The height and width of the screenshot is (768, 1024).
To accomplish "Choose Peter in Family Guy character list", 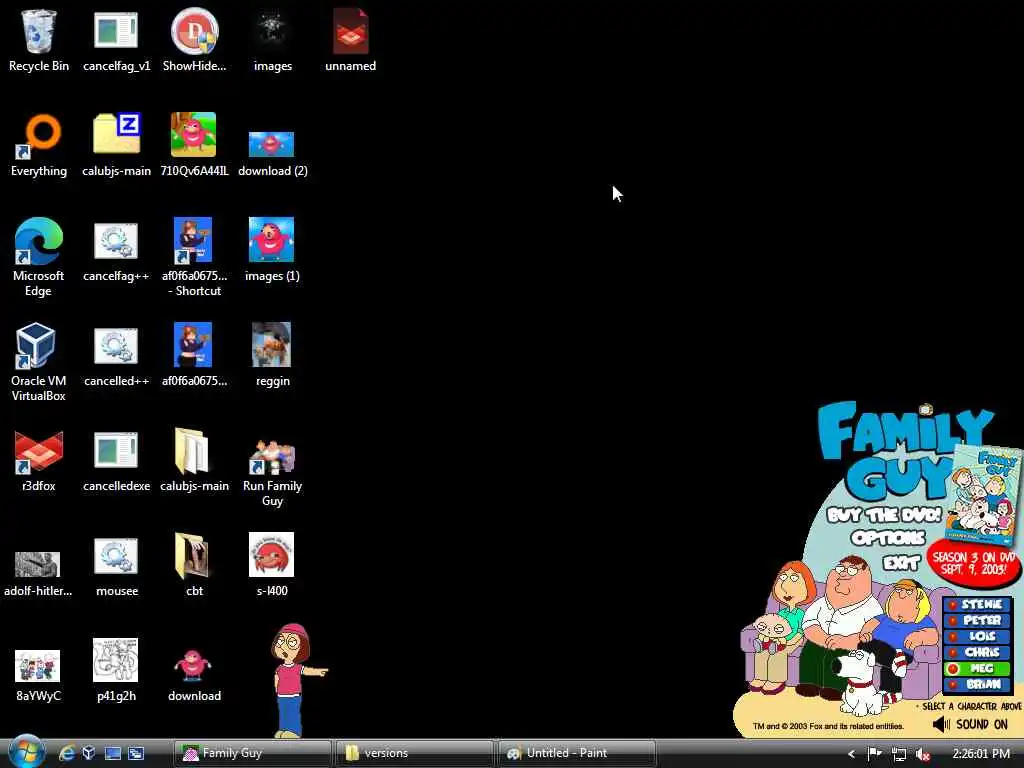I will tap(977, 620).
